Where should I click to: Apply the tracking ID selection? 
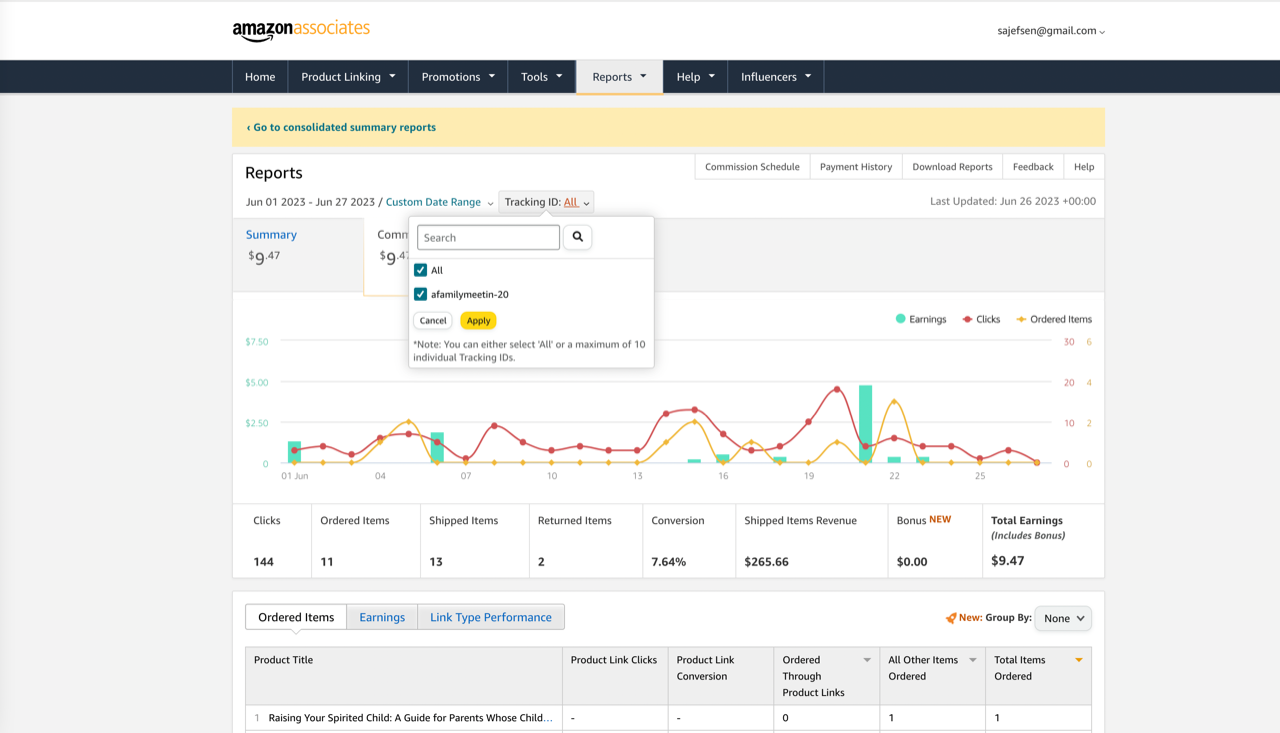pos(479,321)
